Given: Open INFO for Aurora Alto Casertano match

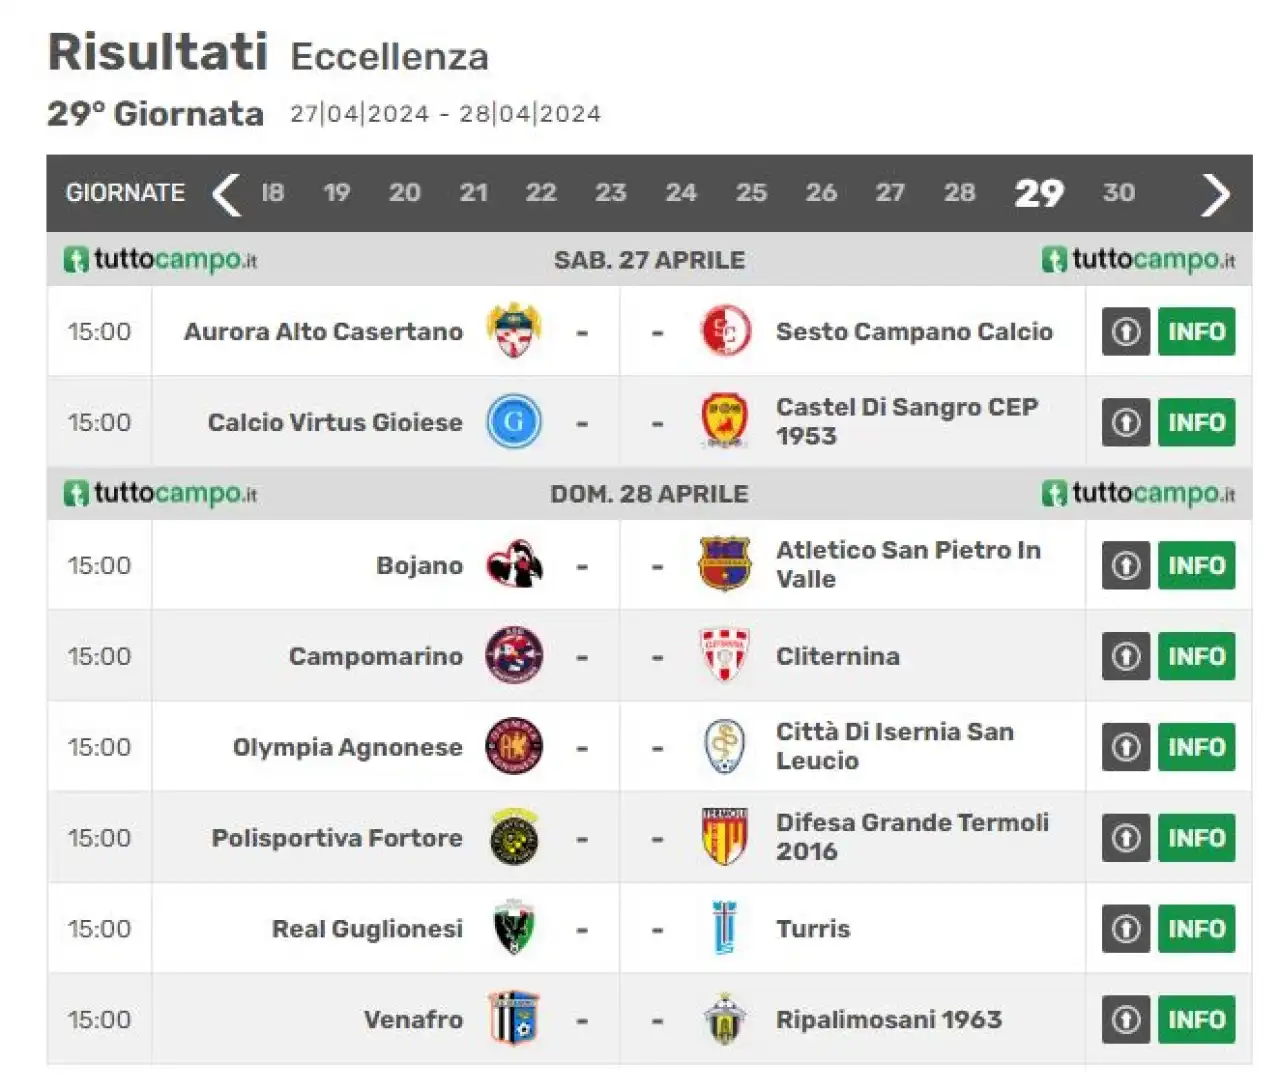Looking at the screenshot, I should [x=1196, y=331].
